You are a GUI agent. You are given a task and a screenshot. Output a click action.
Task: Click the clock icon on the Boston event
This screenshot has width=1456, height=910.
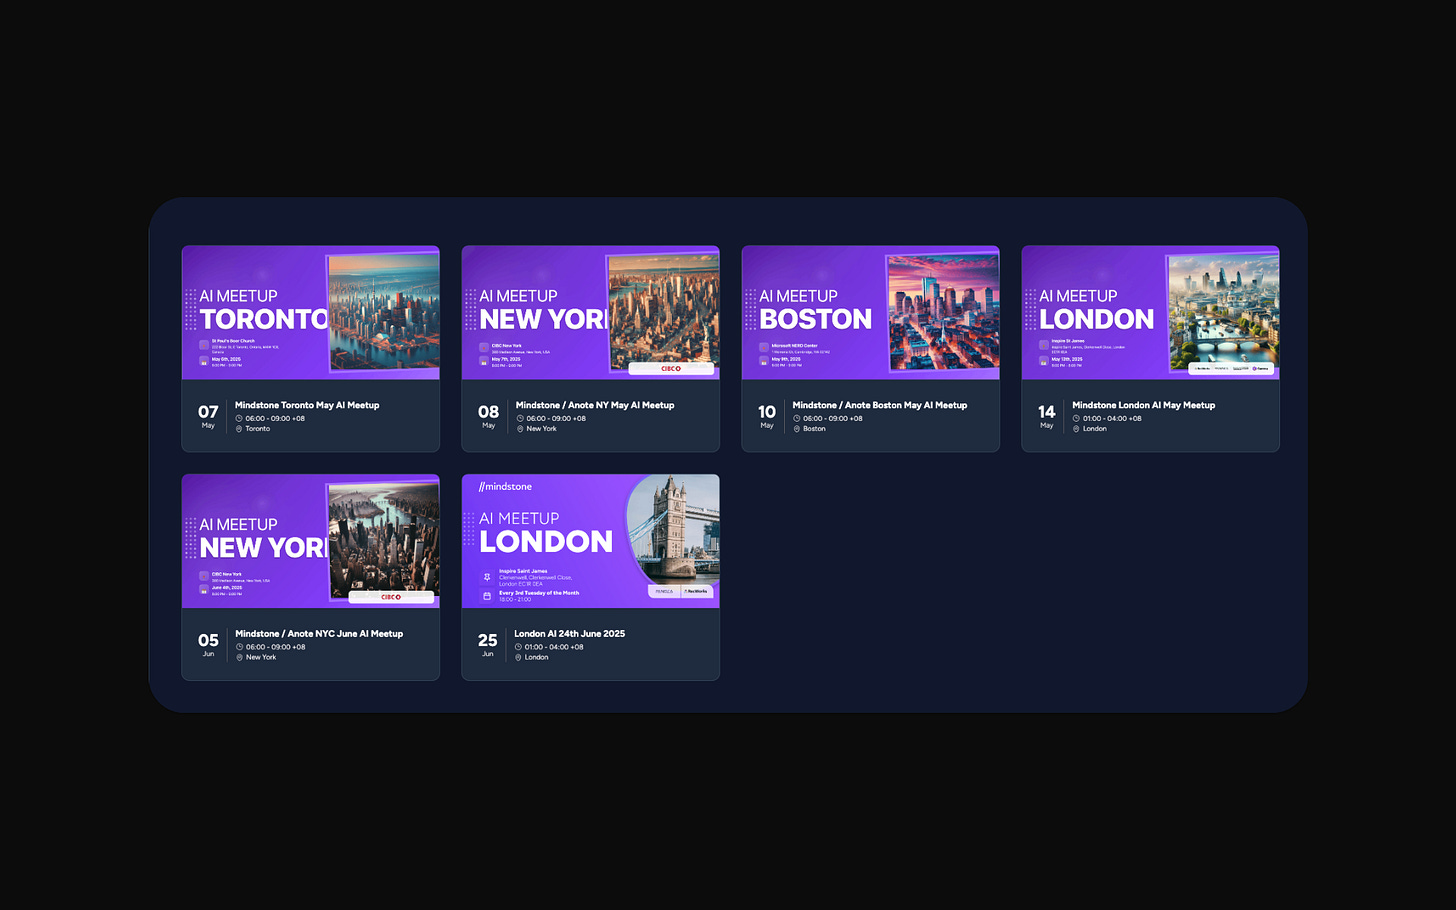797,419
